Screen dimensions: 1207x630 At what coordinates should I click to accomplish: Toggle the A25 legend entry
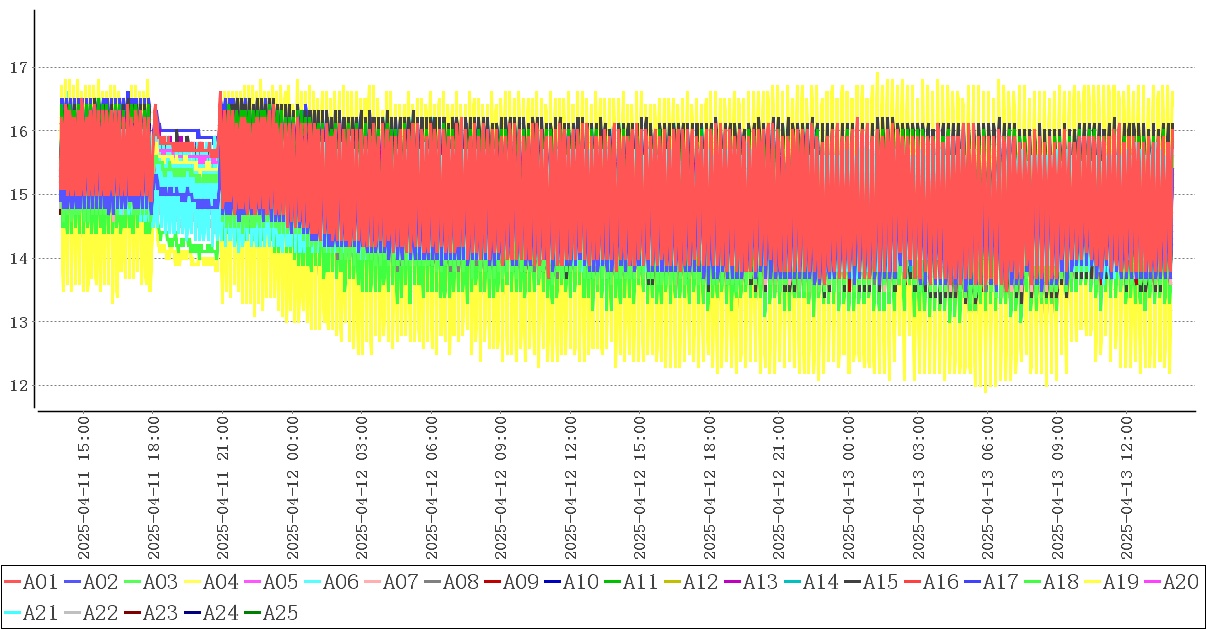[280, 612]
